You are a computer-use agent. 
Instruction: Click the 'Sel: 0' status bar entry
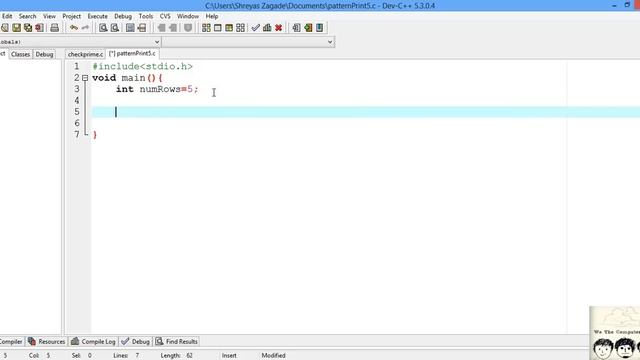(x=82, y=356)
